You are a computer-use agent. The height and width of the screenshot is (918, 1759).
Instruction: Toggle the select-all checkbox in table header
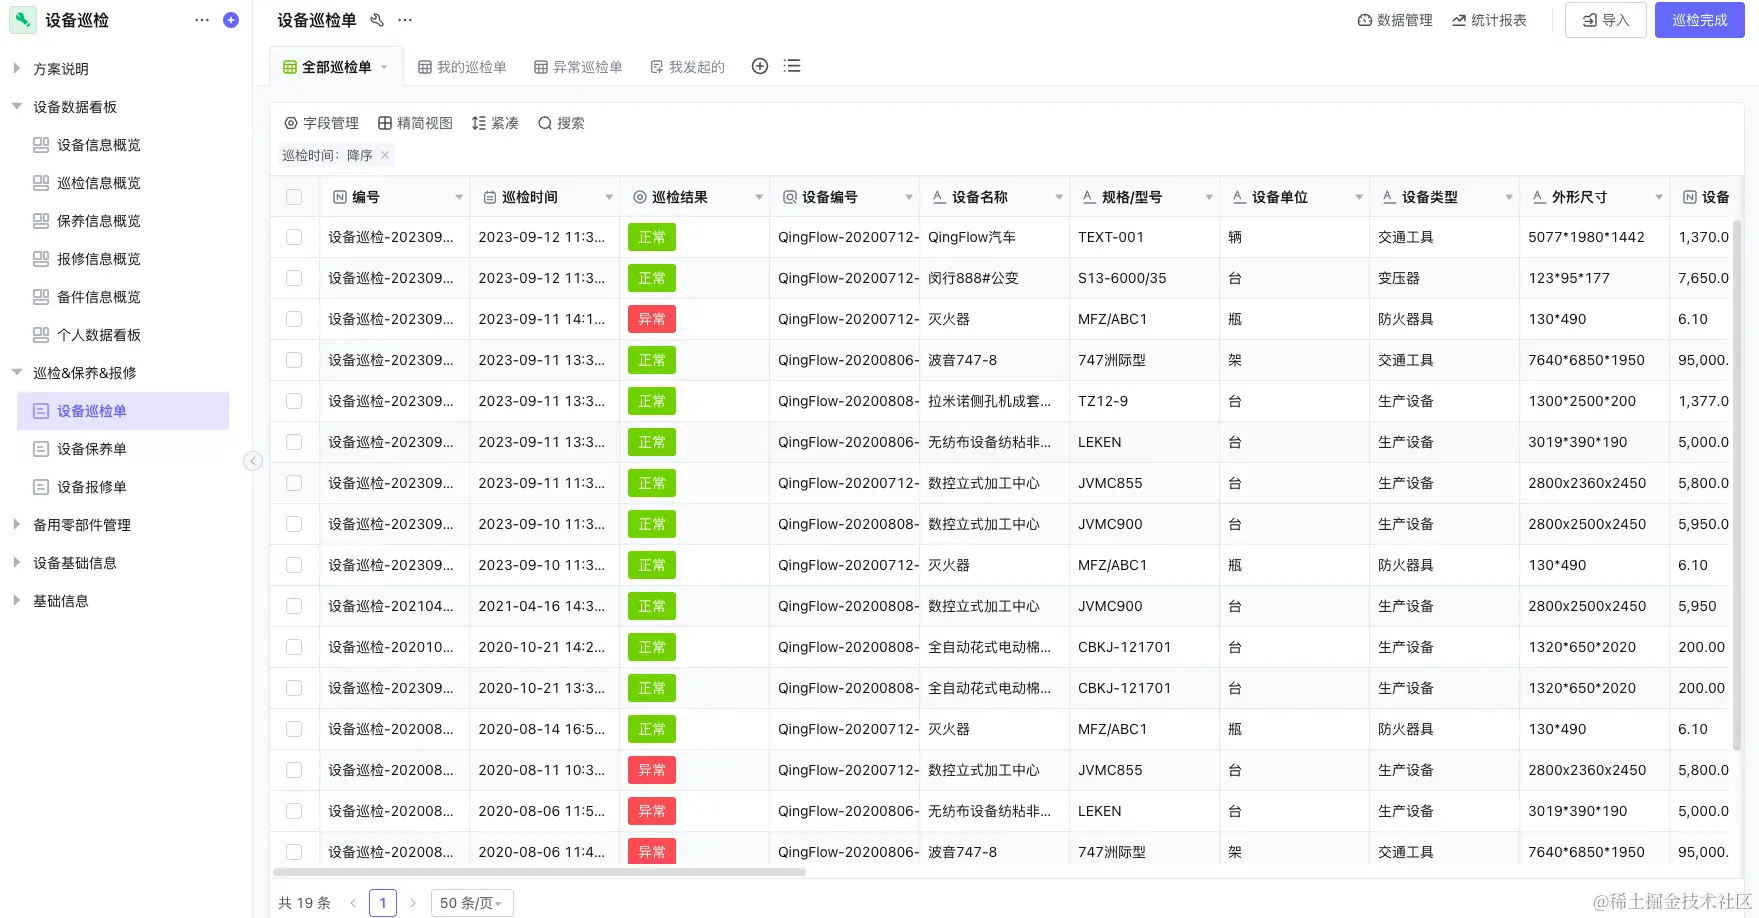(294, 197)
